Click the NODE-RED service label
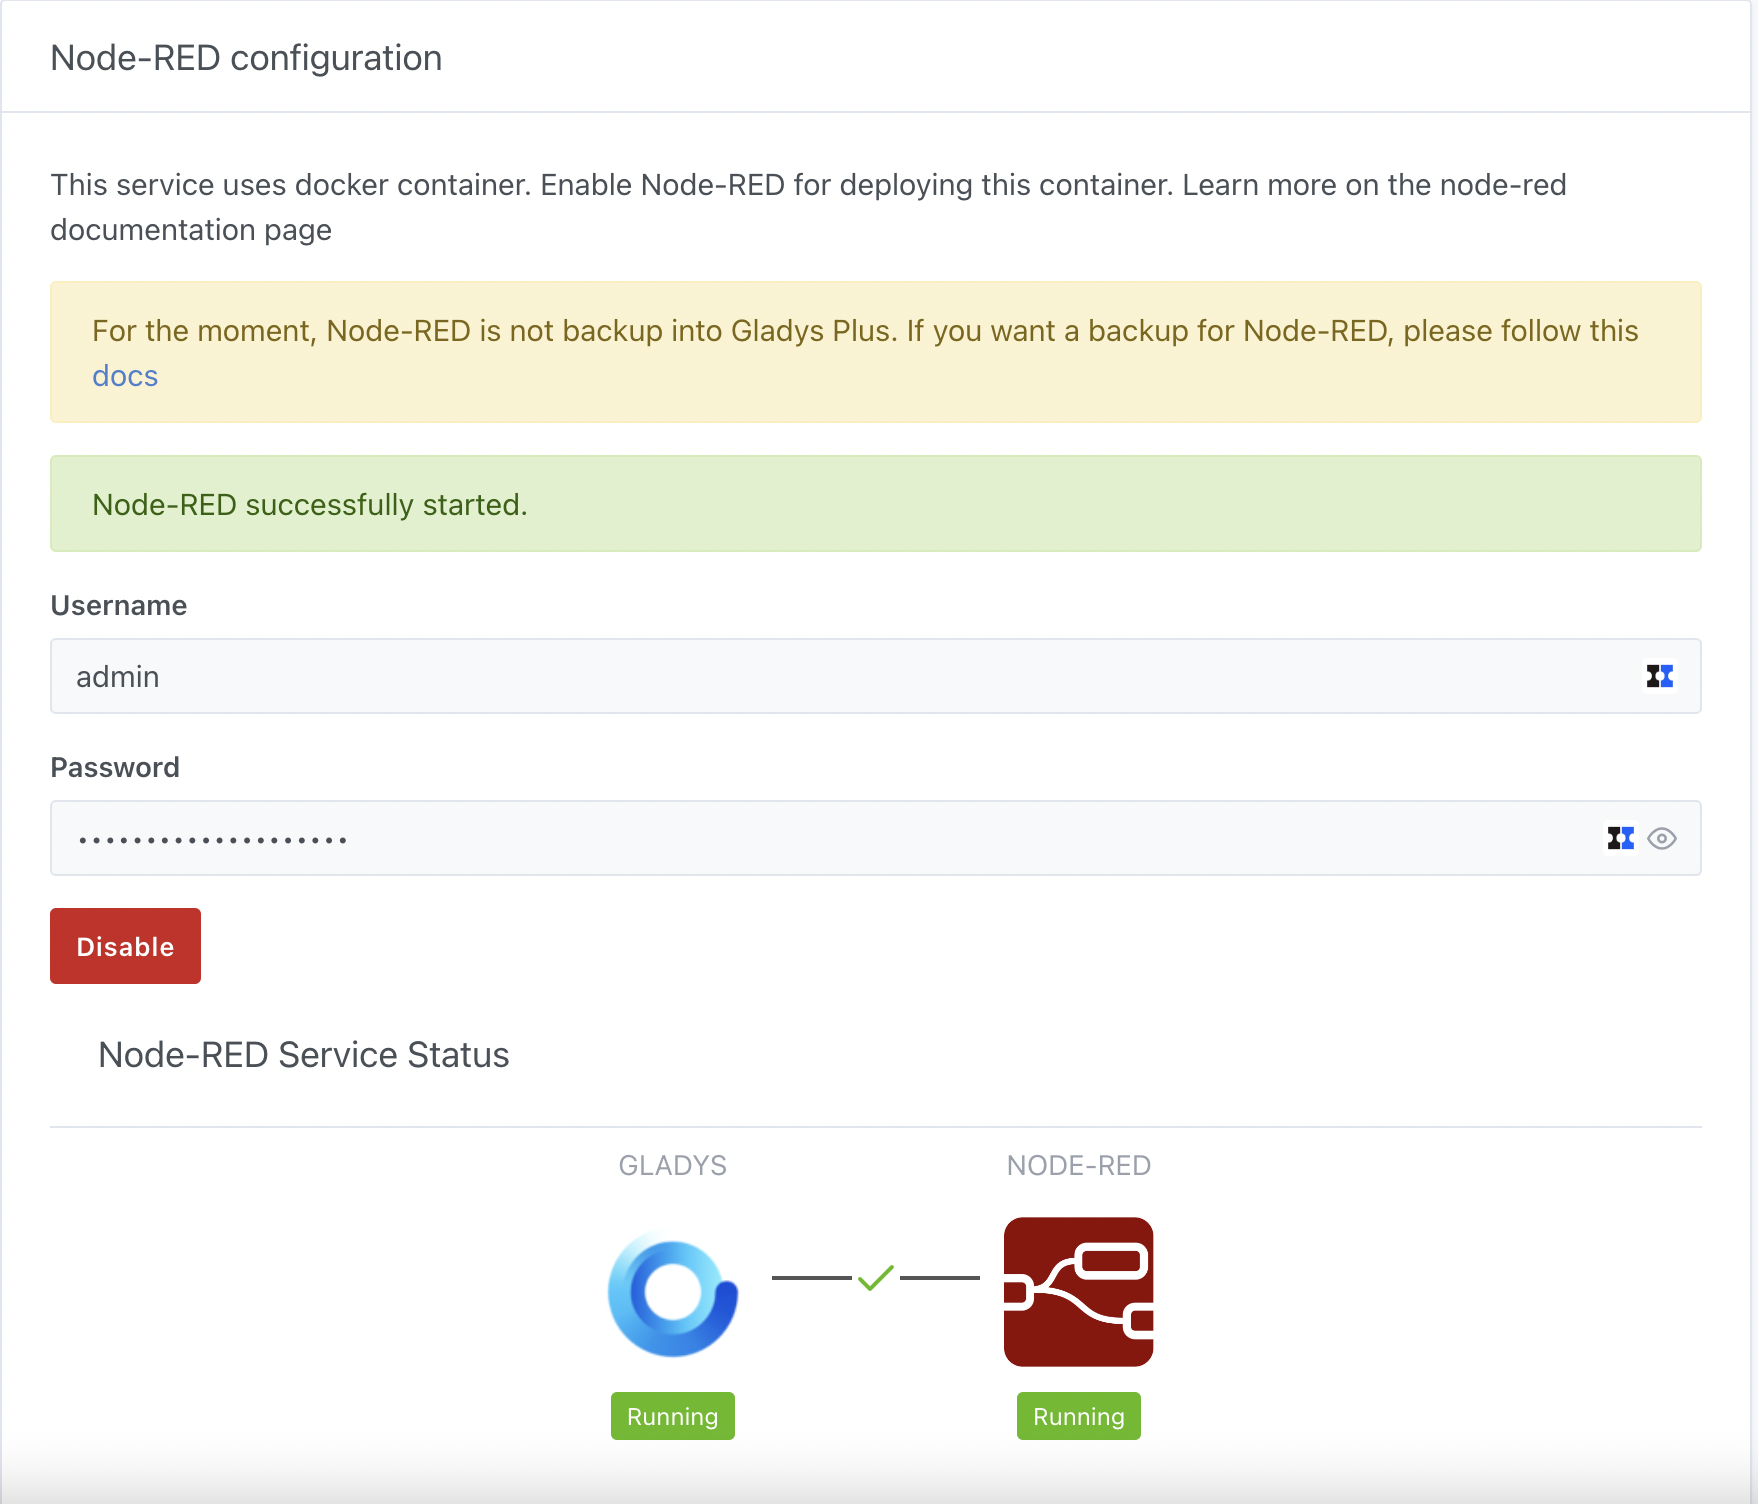1758x1504 pixels. (x=1078, y=1165)
